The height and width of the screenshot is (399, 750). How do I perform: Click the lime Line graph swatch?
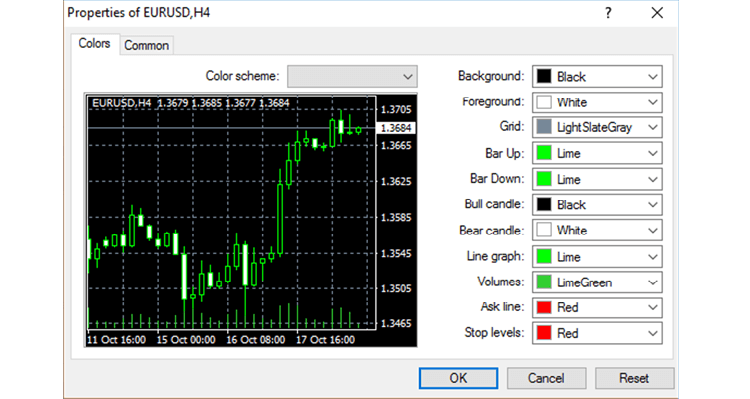pyautogui.click(x=544, y=256)
